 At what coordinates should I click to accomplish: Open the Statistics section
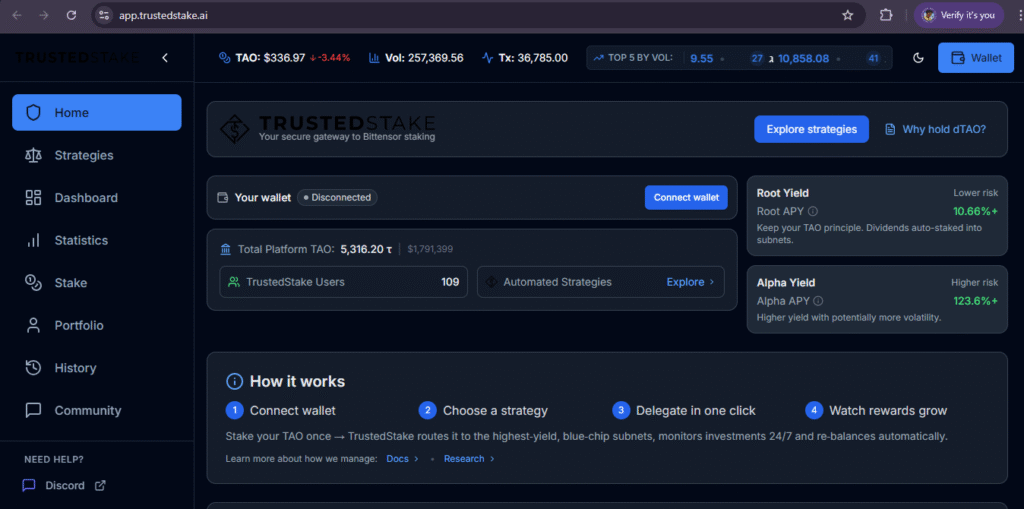81,240
